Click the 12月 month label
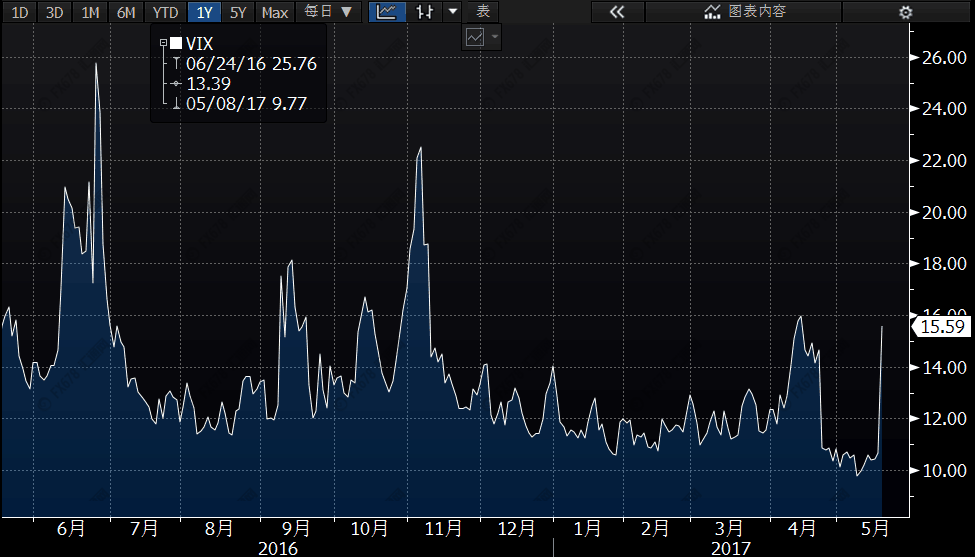This screenshot has width=975, height=557. [x=517, y=528]
